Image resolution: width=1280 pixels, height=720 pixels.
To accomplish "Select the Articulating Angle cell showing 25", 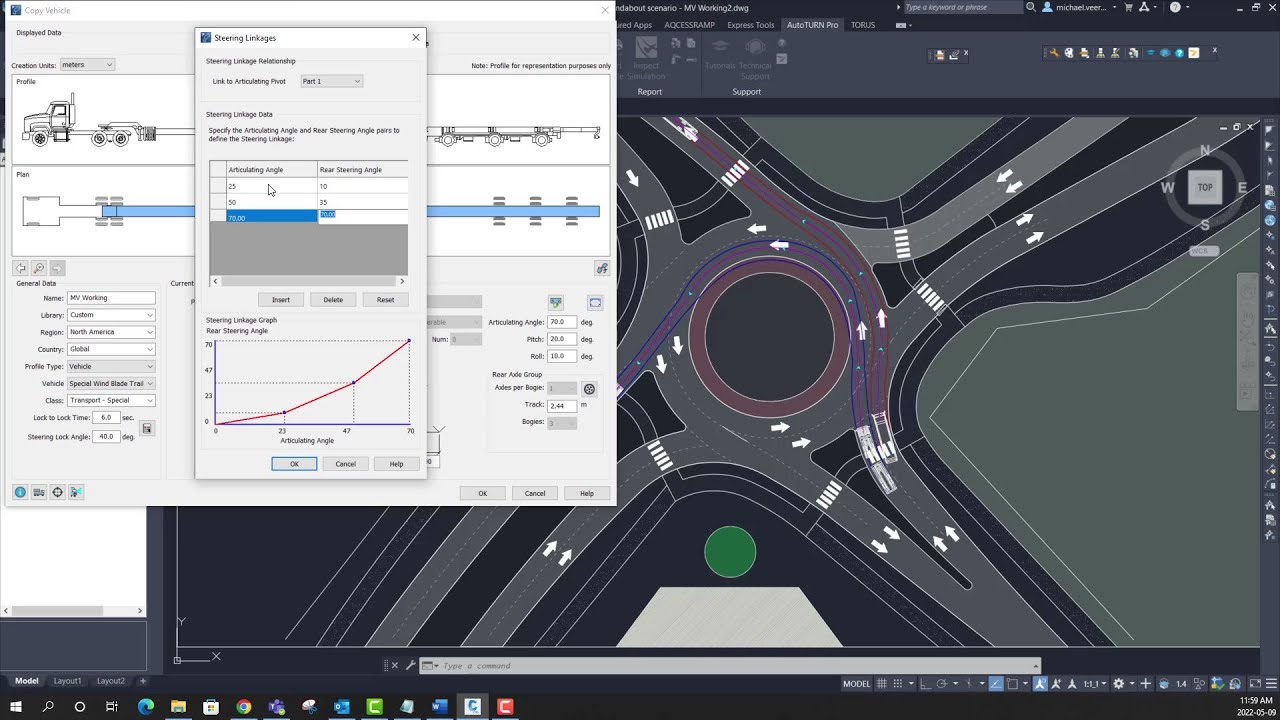I will [x=272, y=186].
